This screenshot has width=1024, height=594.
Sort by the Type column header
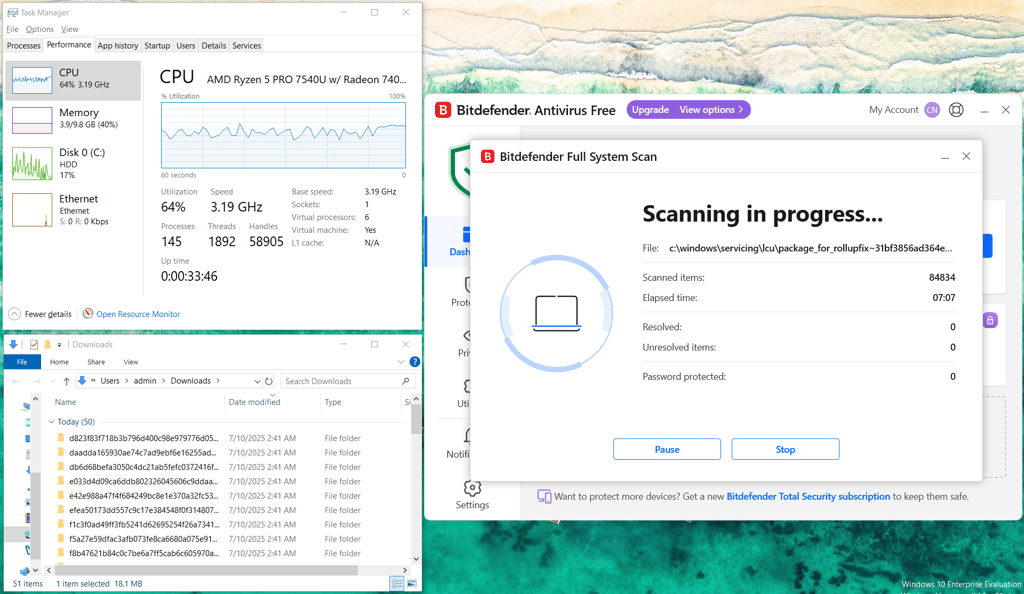click(x=333, y=402)
